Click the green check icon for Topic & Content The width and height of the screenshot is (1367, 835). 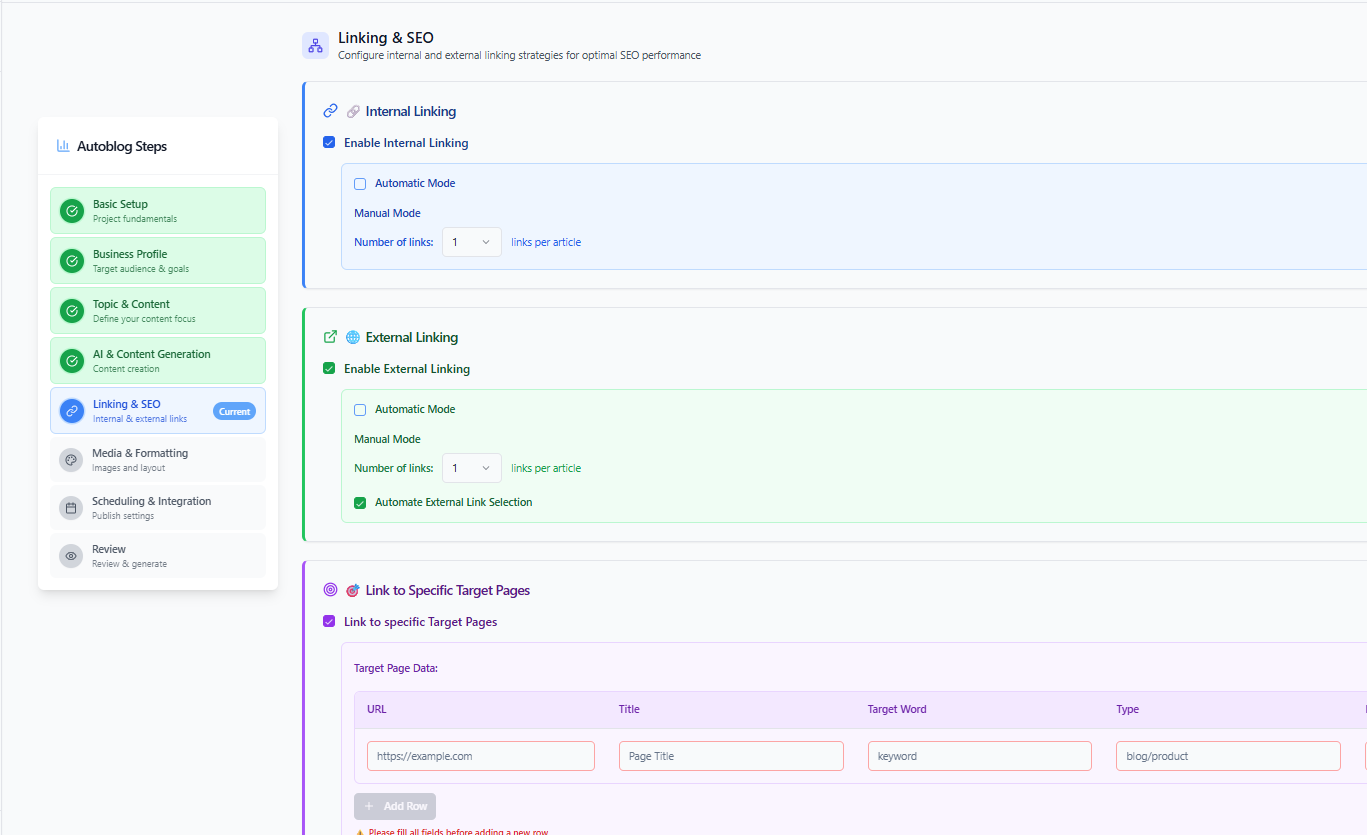72,311
